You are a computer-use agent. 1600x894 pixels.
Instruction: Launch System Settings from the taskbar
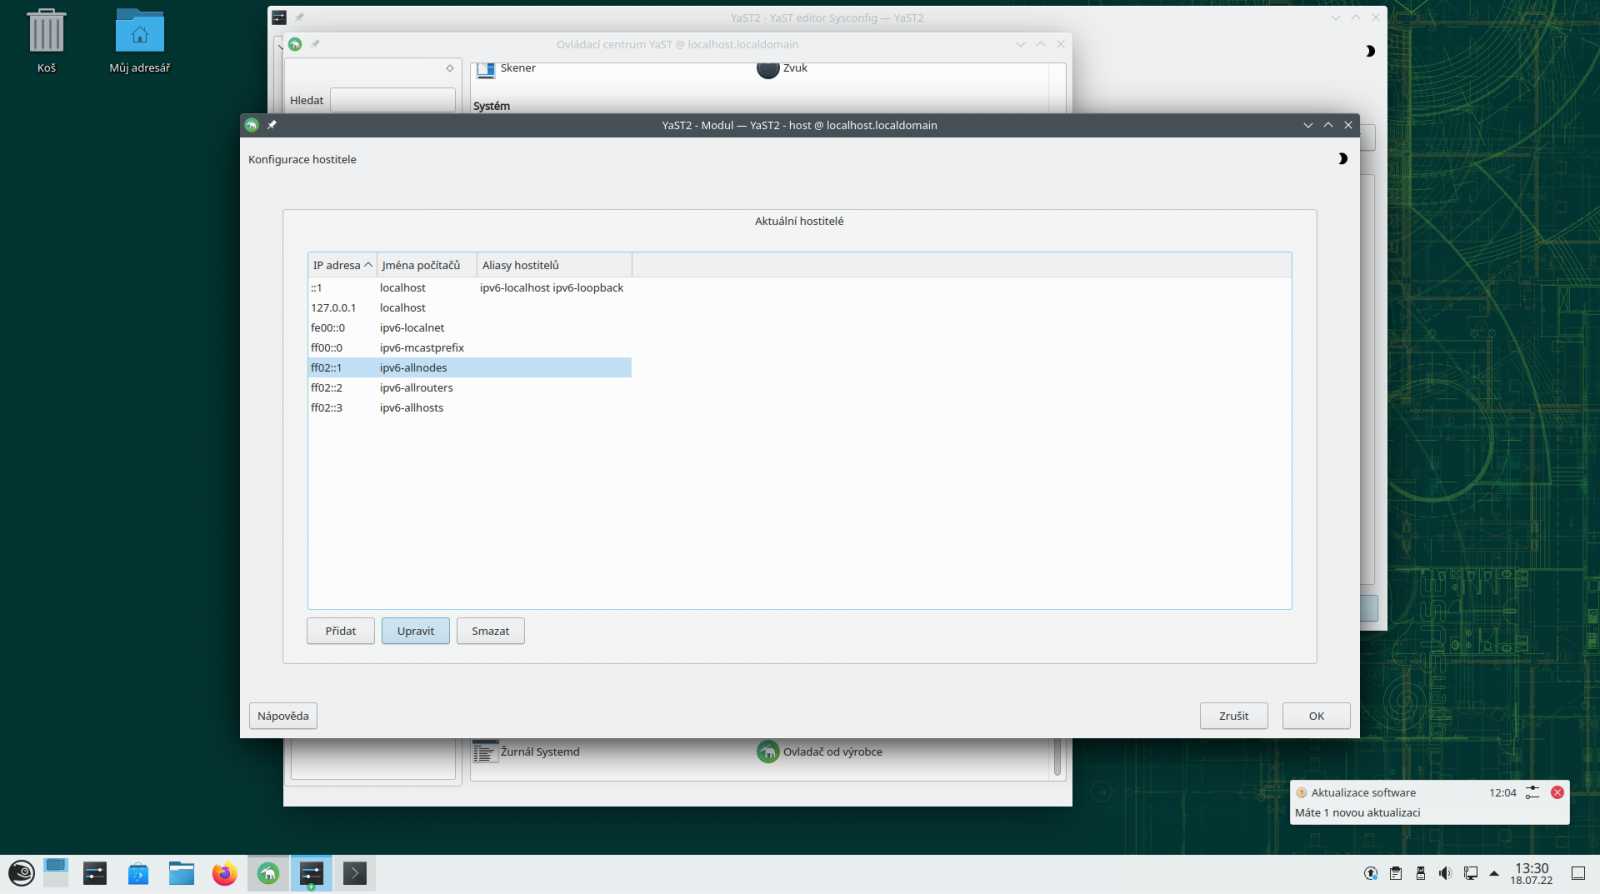point(95,873)
